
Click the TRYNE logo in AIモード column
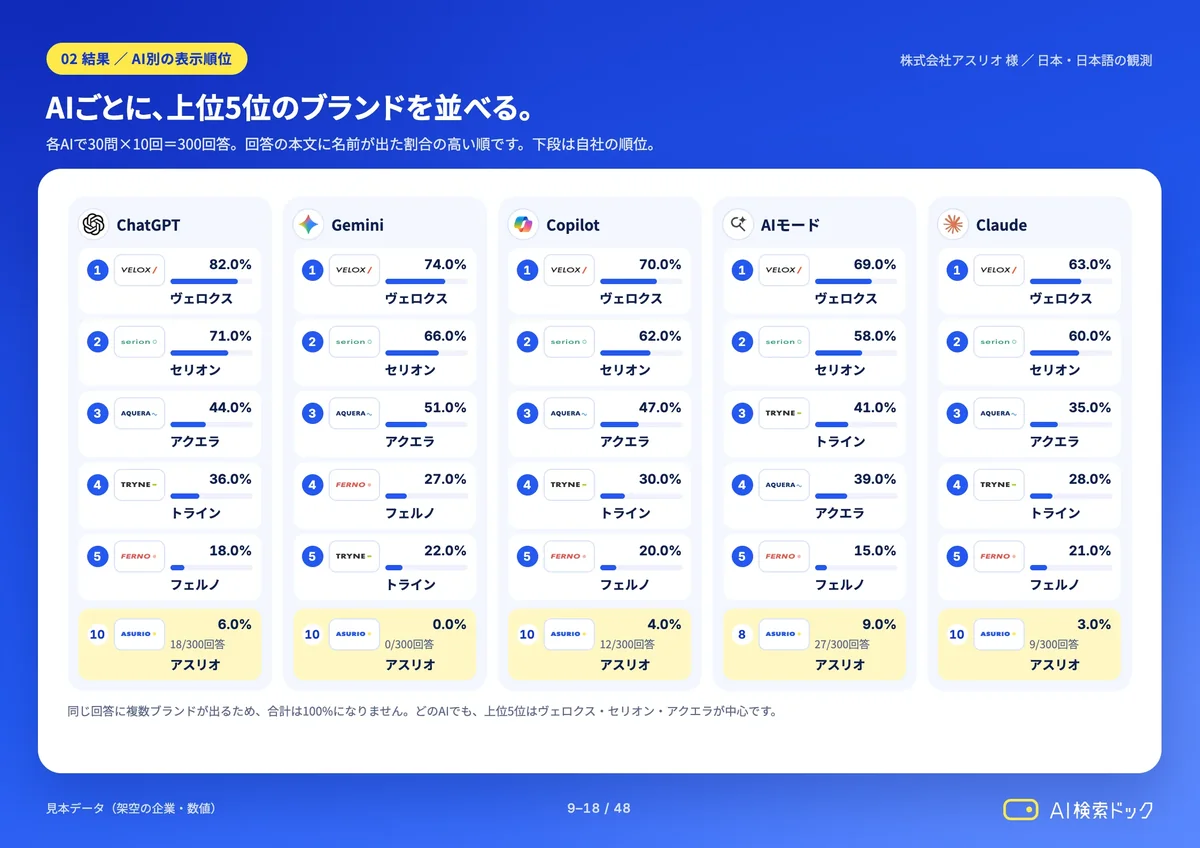point(784,413)
